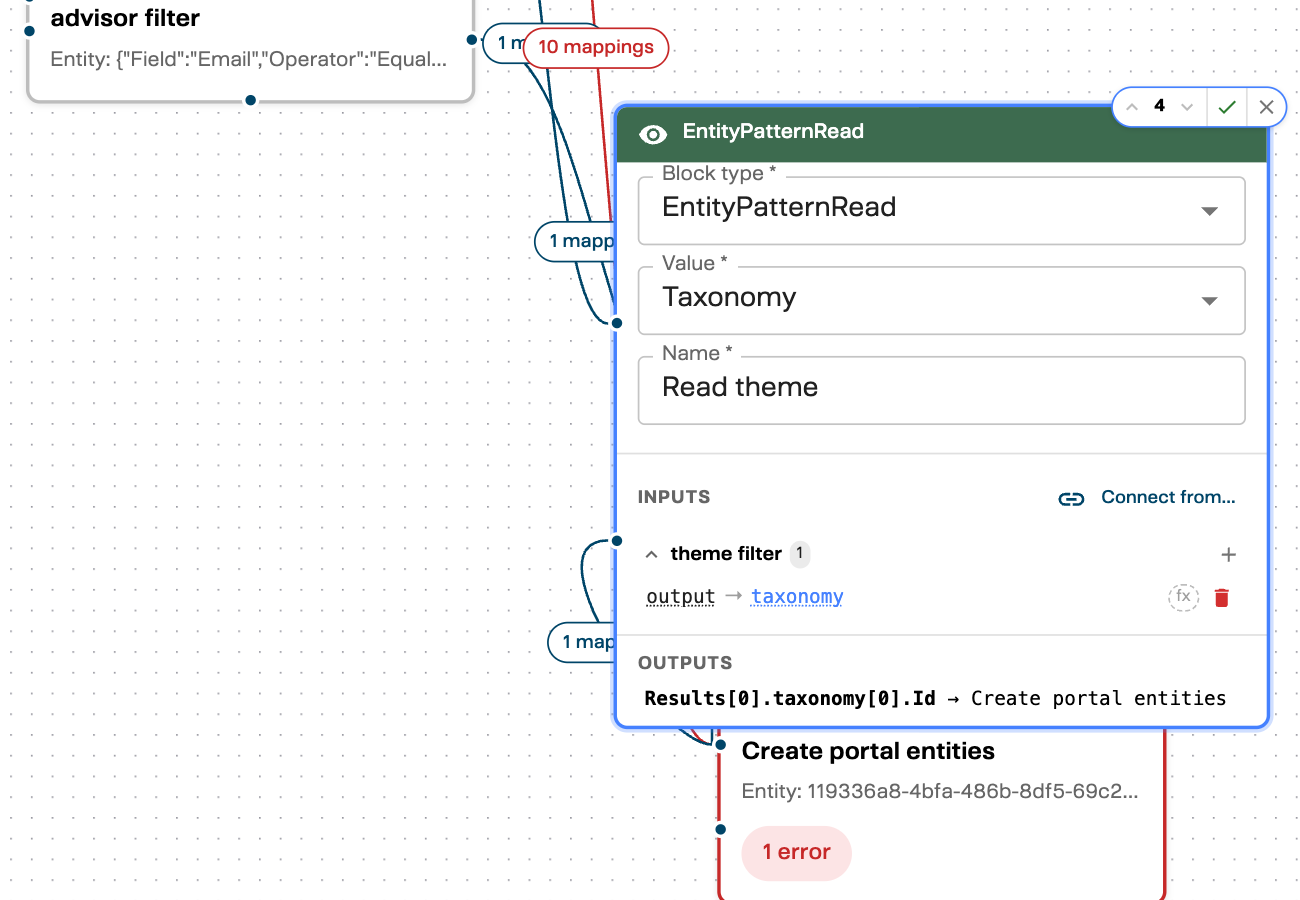This screenshot has width=1300, height=900.
Task: Select the Create portal entities node
Action: [x=866, y=751]
